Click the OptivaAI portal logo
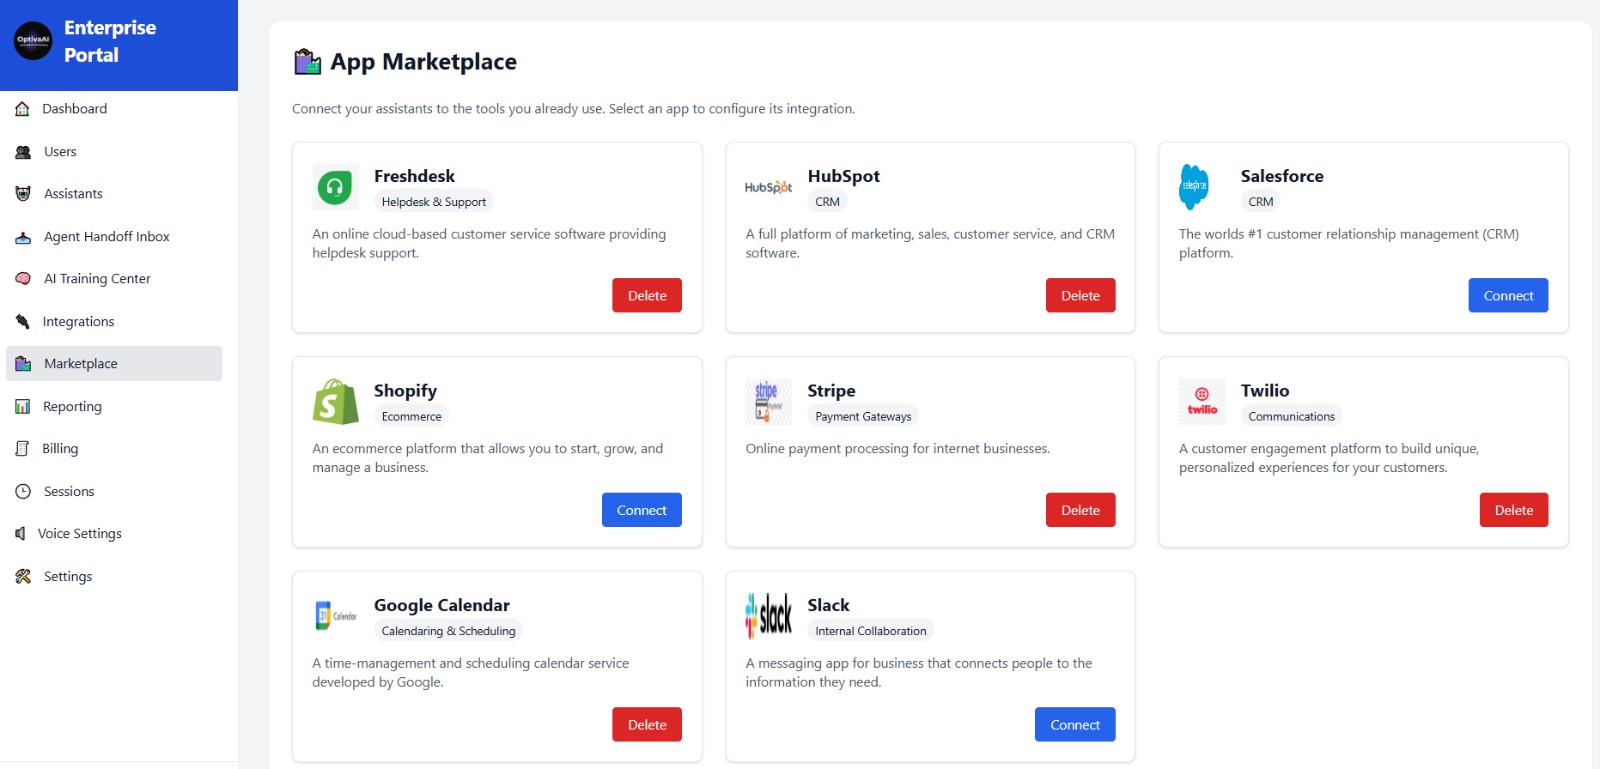This screenshot has height=769, width=1600. [x=33, y=41]
